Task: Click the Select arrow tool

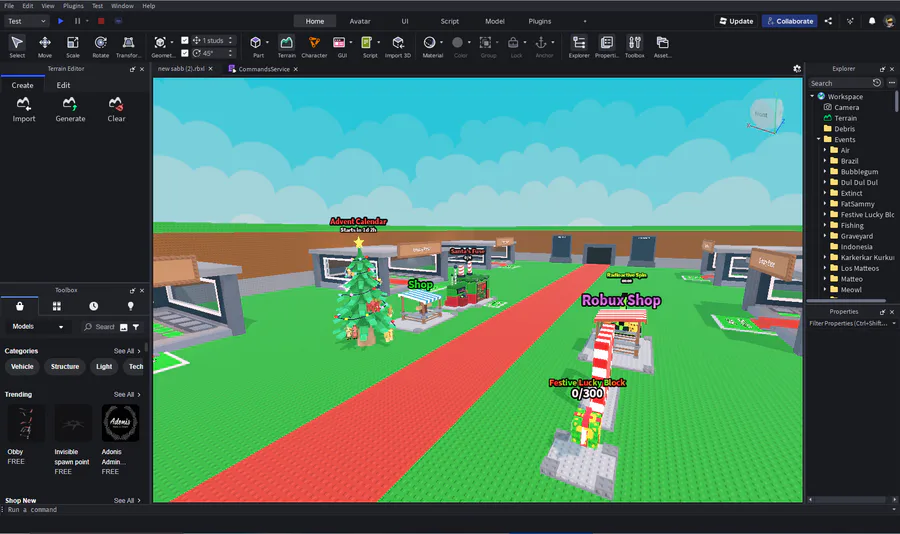Action: (x=17, y=47)
